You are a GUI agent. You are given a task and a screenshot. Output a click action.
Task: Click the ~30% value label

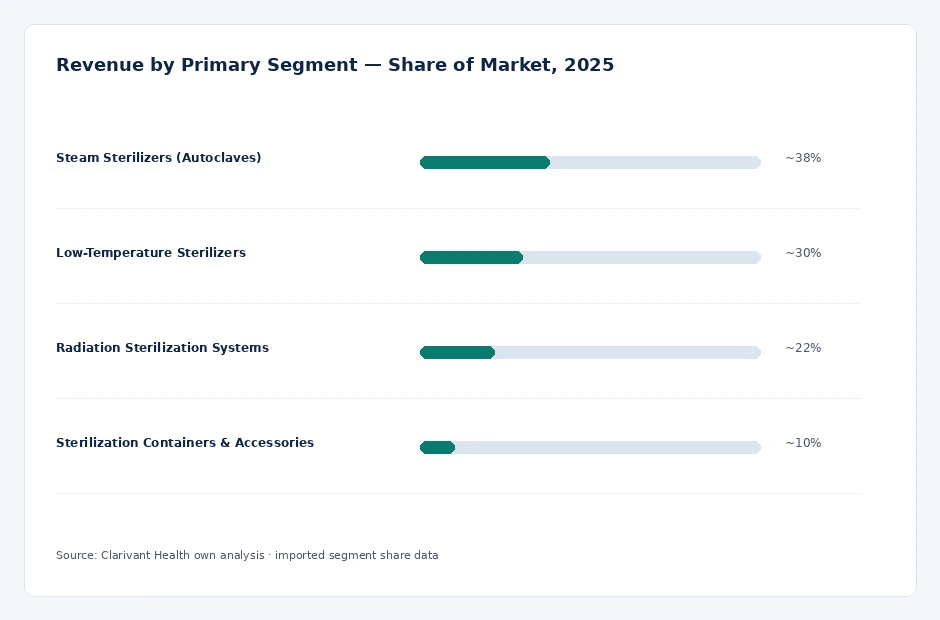pyautogui.click(x=803, y=252)
